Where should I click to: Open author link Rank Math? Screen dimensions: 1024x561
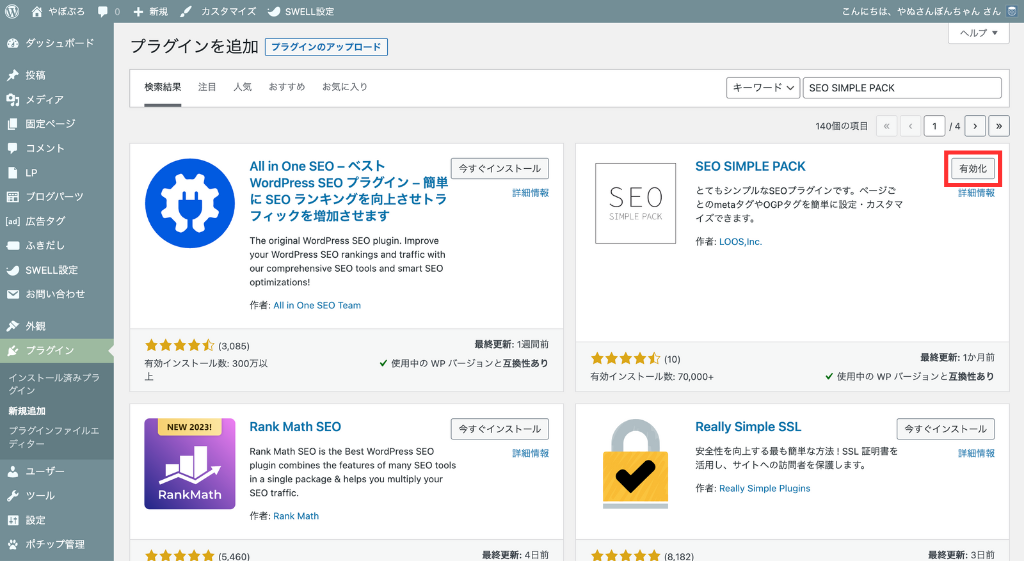click(x=296, y=516)
